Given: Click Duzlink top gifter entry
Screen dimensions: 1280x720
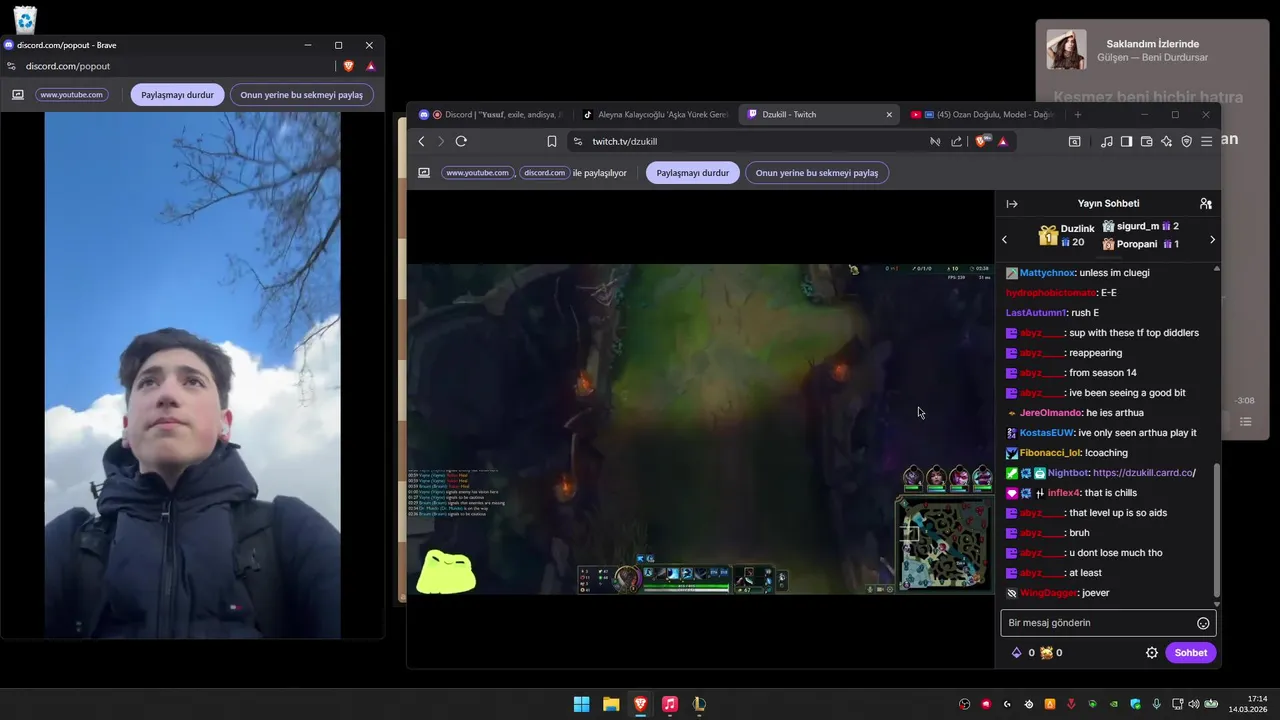Looking at the screenshot, I should 1067,236.
